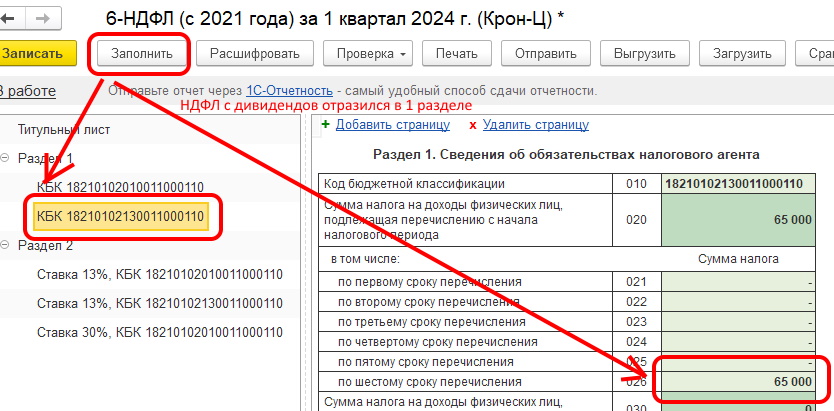Select Раздел 2 in the section tree
The height and width of the screenshot is (411, 834).
(45, 246)
